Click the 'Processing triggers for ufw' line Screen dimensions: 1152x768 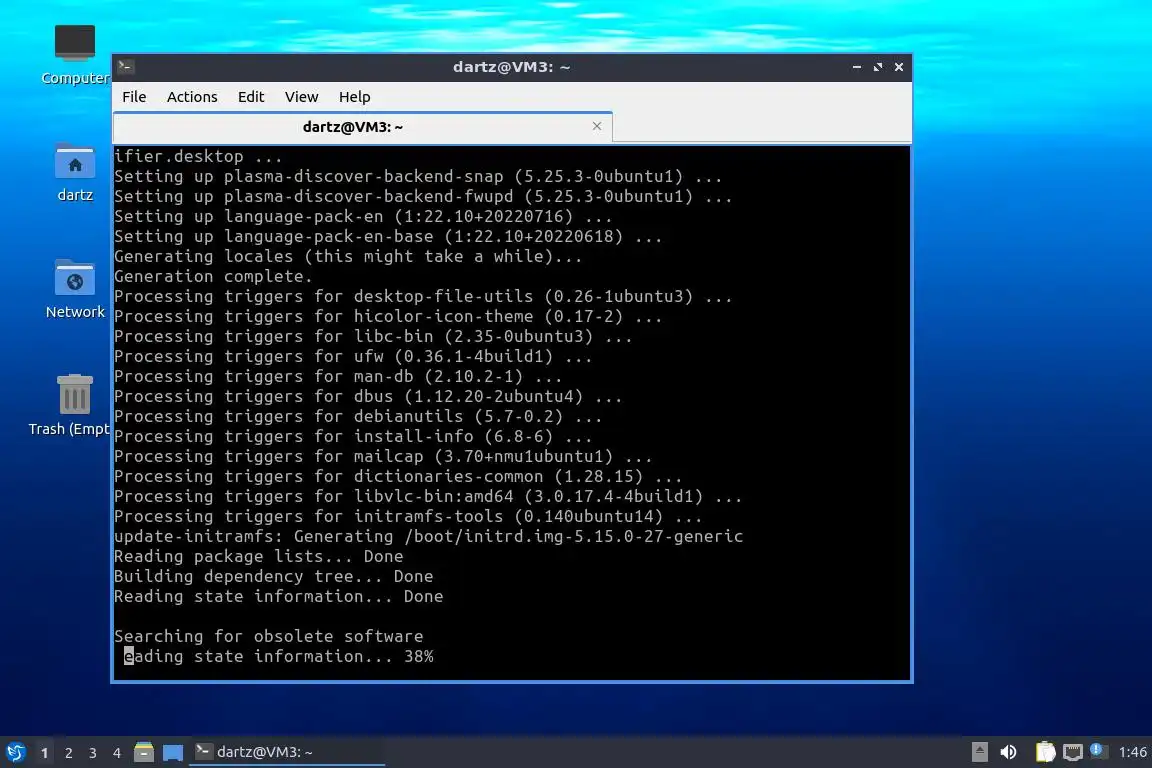click(x=353, y=356)
